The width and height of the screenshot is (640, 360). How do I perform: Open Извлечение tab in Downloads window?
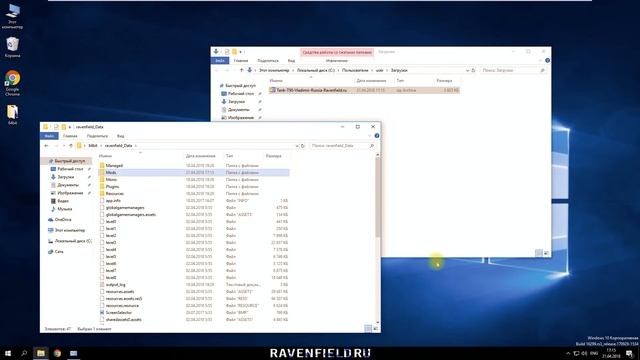[x=337, y=60]
